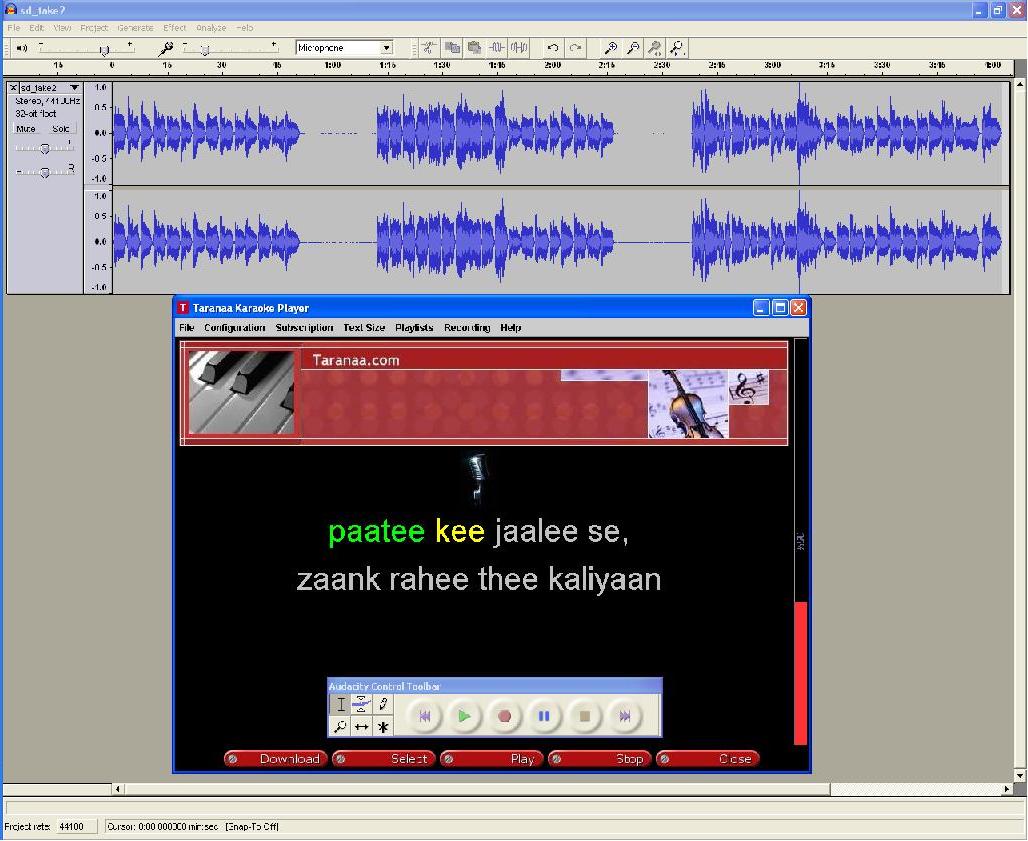Open the Text Size menu in Taranaa
Viewport: 1028px width, 841px height.
[363, 328]
